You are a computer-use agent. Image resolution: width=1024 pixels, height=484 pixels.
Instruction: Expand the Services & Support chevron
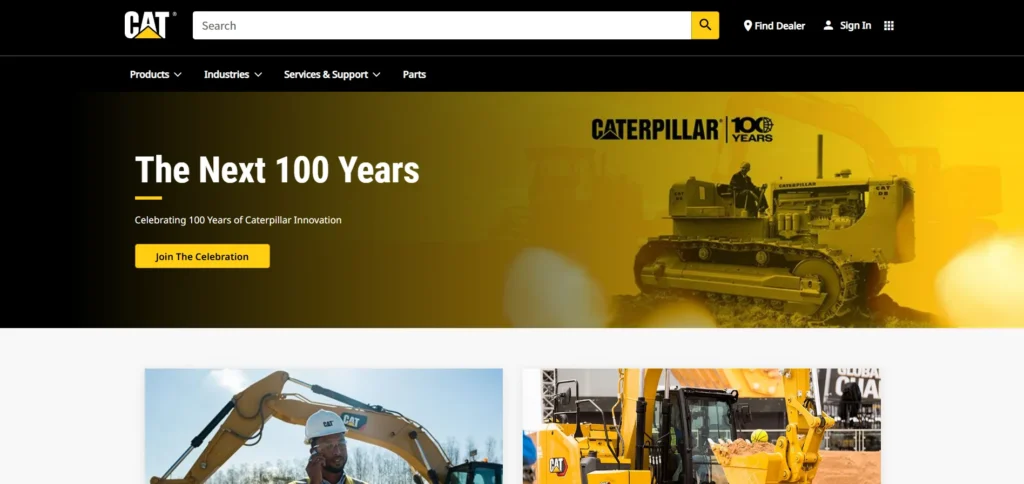[x=376, y=74]
